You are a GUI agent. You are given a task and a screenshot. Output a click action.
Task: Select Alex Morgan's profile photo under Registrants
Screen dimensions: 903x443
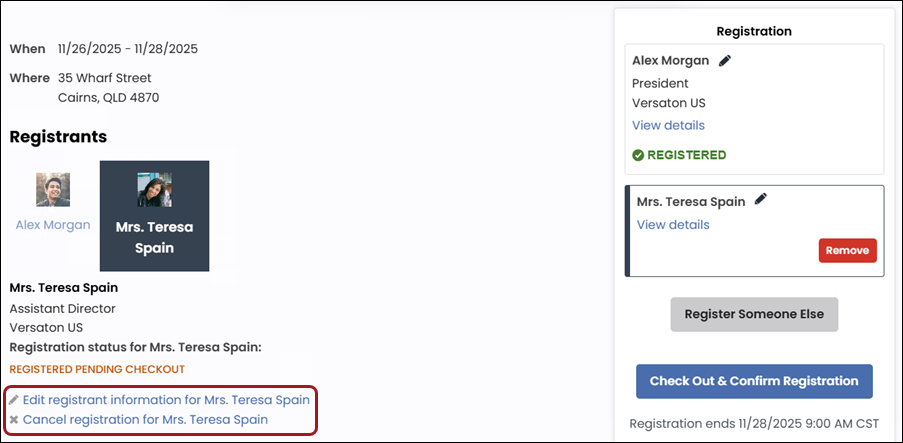point(53,190)
